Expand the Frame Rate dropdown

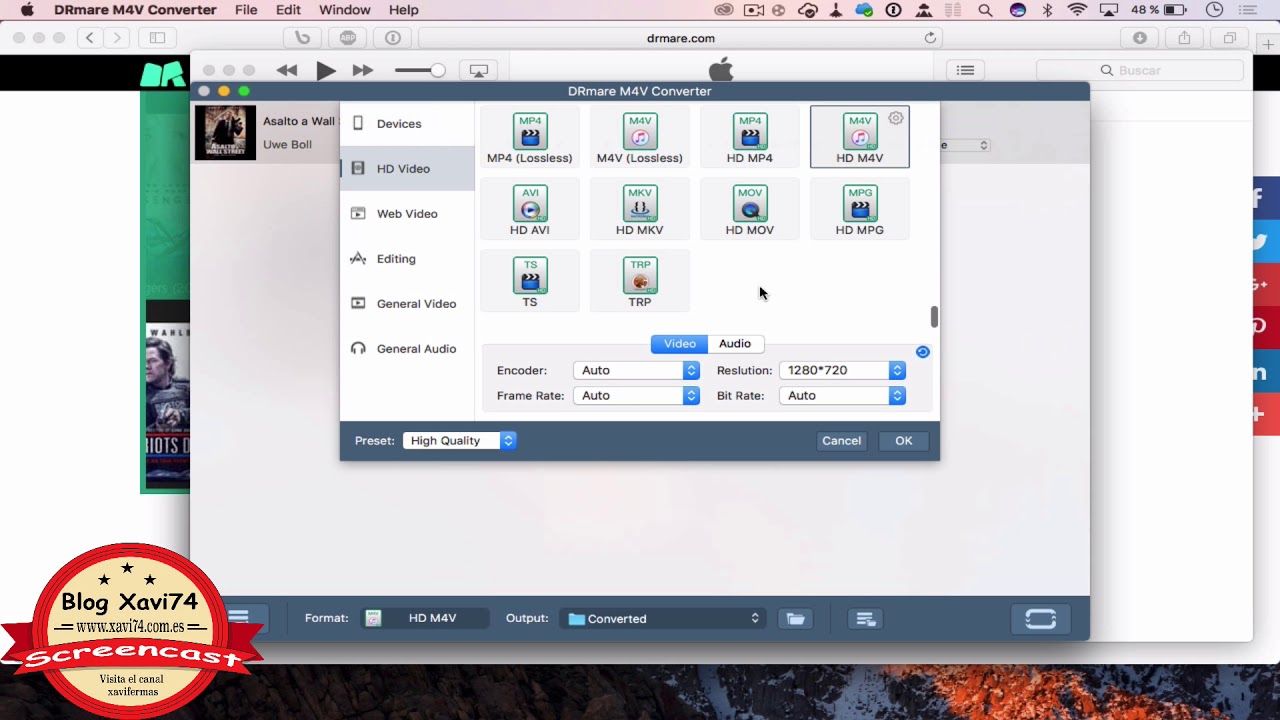click(x=637, y=396)
